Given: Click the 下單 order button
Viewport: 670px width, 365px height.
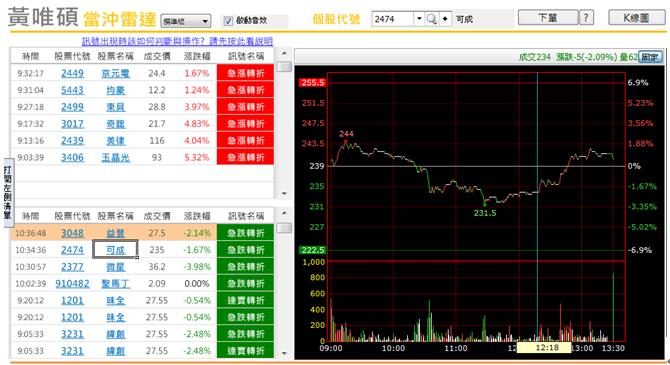Looking at the screenshot, I should [x=547, y=18].
